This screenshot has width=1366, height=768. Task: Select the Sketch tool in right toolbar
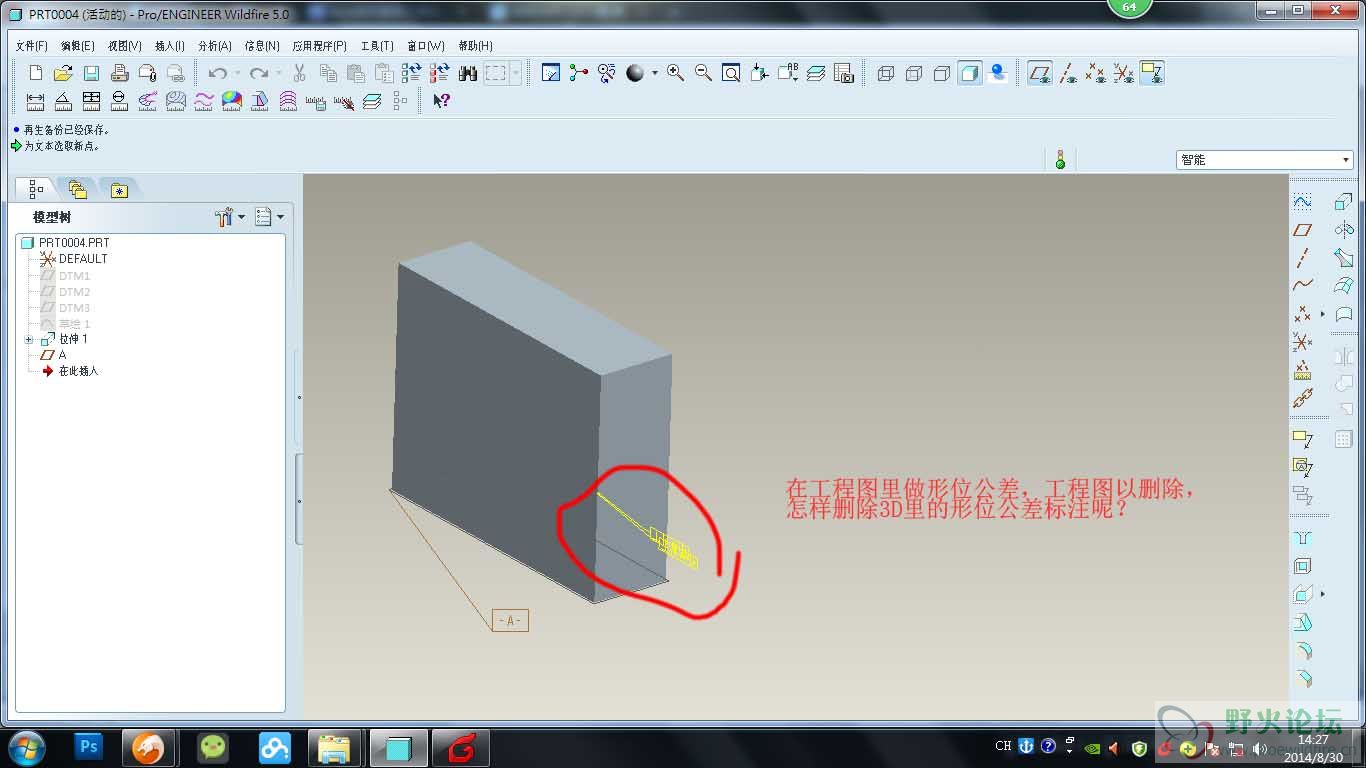[1302, 202]
